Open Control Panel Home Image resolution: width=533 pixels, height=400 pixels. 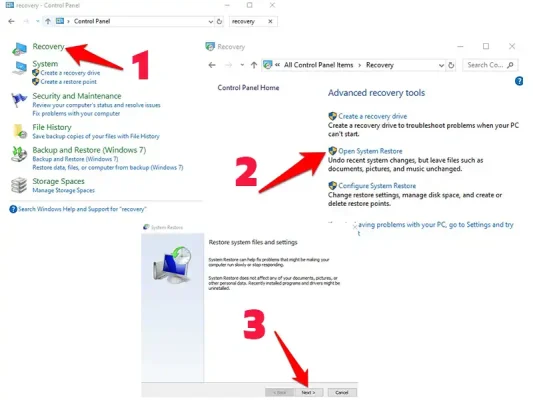coord(248,88)
